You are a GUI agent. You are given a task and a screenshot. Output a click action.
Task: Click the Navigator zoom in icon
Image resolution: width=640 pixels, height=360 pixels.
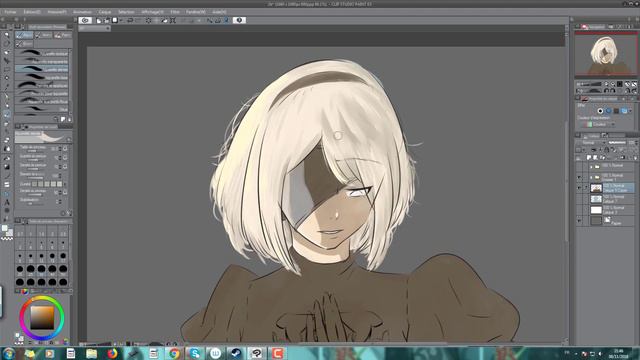coord(613,84)
